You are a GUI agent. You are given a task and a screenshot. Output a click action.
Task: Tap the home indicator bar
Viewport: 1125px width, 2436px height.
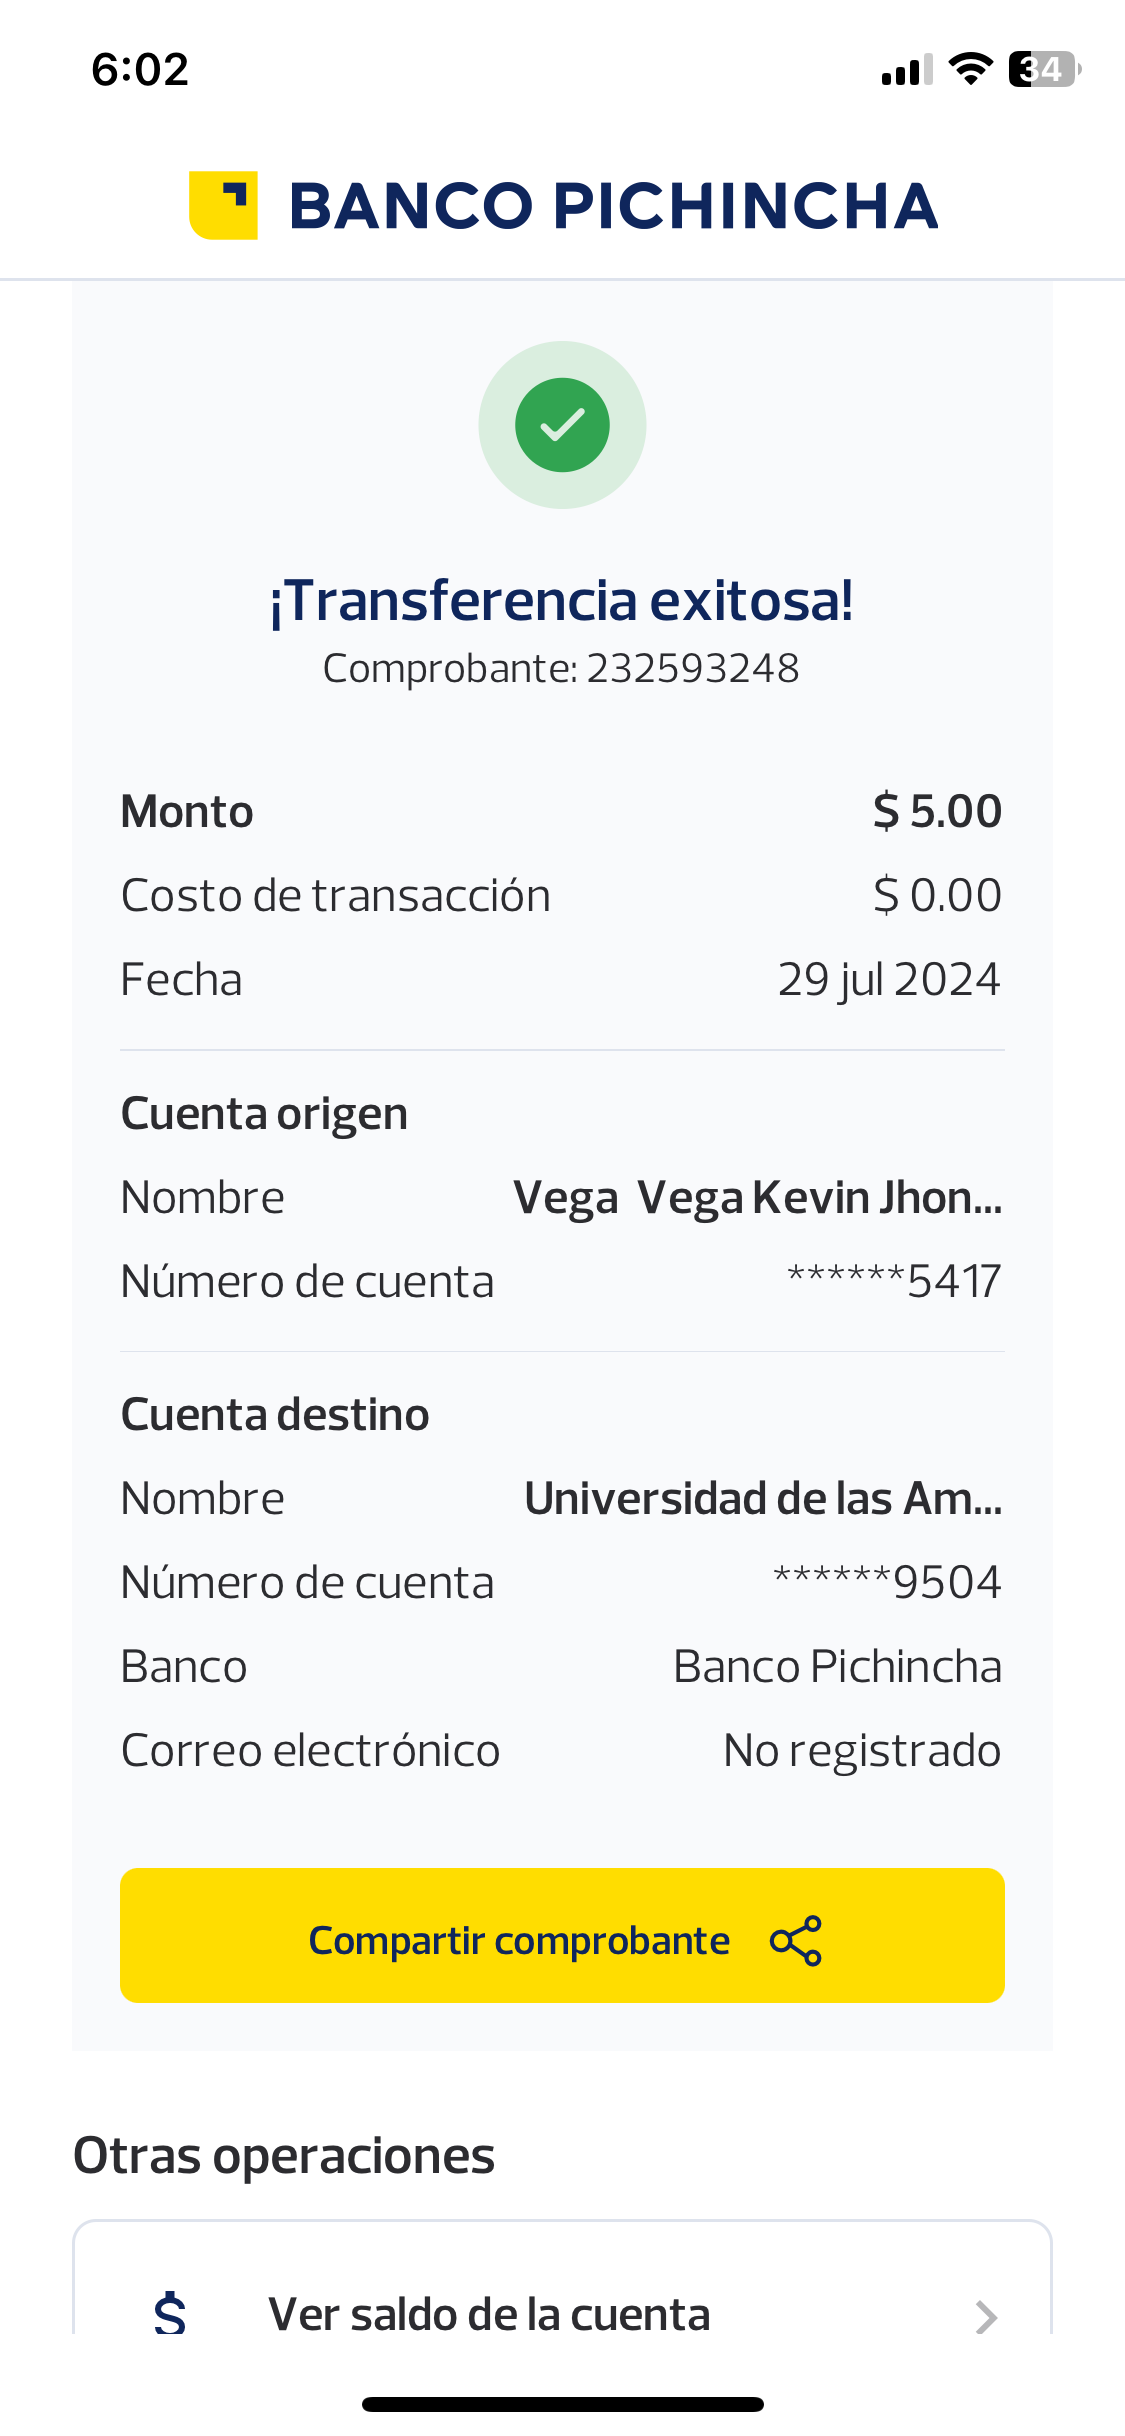click(562, 2404)
